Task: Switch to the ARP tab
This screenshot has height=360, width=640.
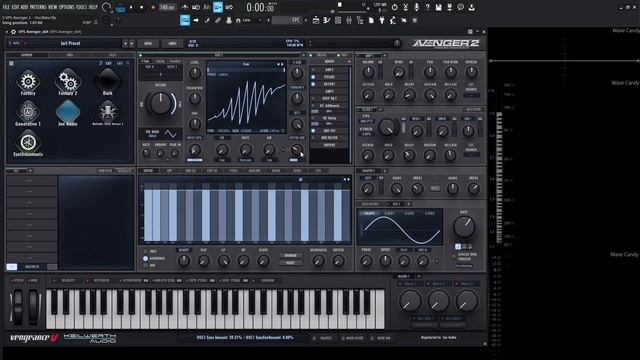Action: point(169,171)
